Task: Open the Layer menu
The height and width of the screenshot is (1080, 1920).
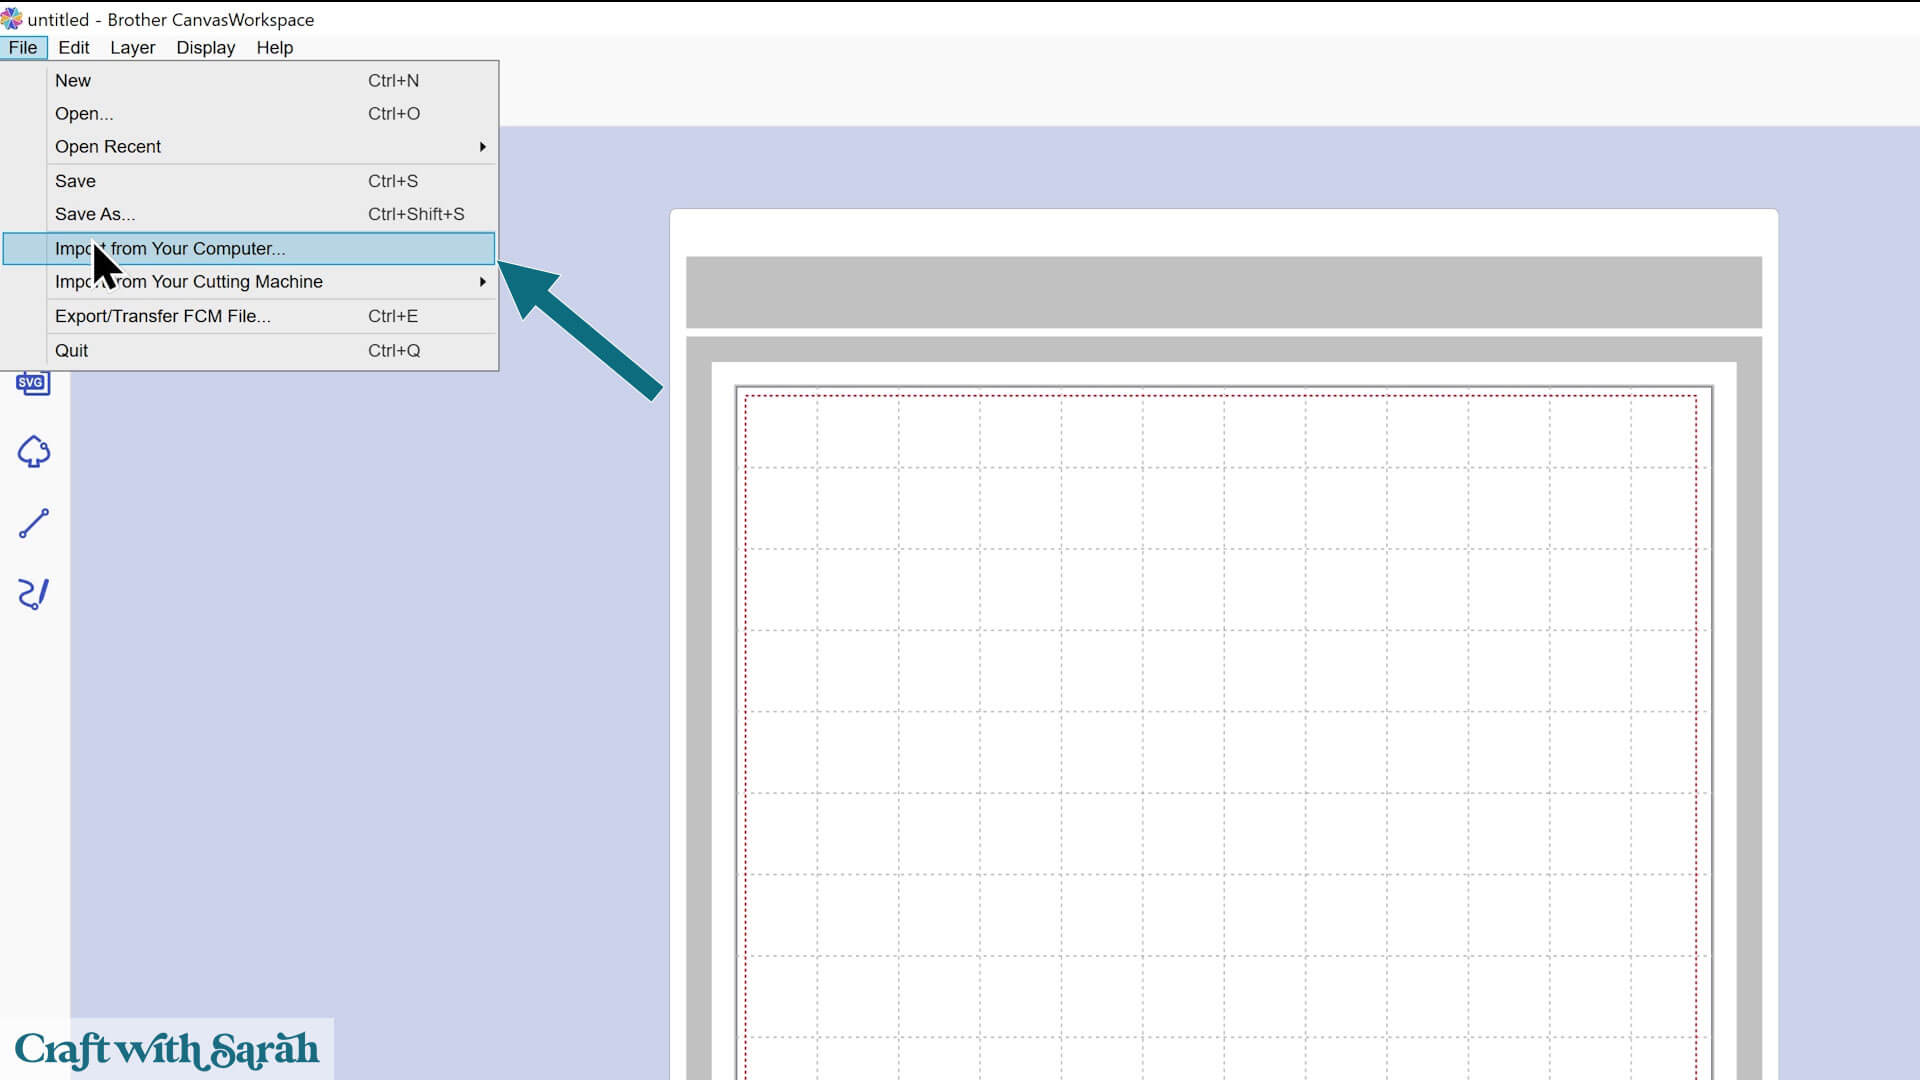Action: [132, 48]
